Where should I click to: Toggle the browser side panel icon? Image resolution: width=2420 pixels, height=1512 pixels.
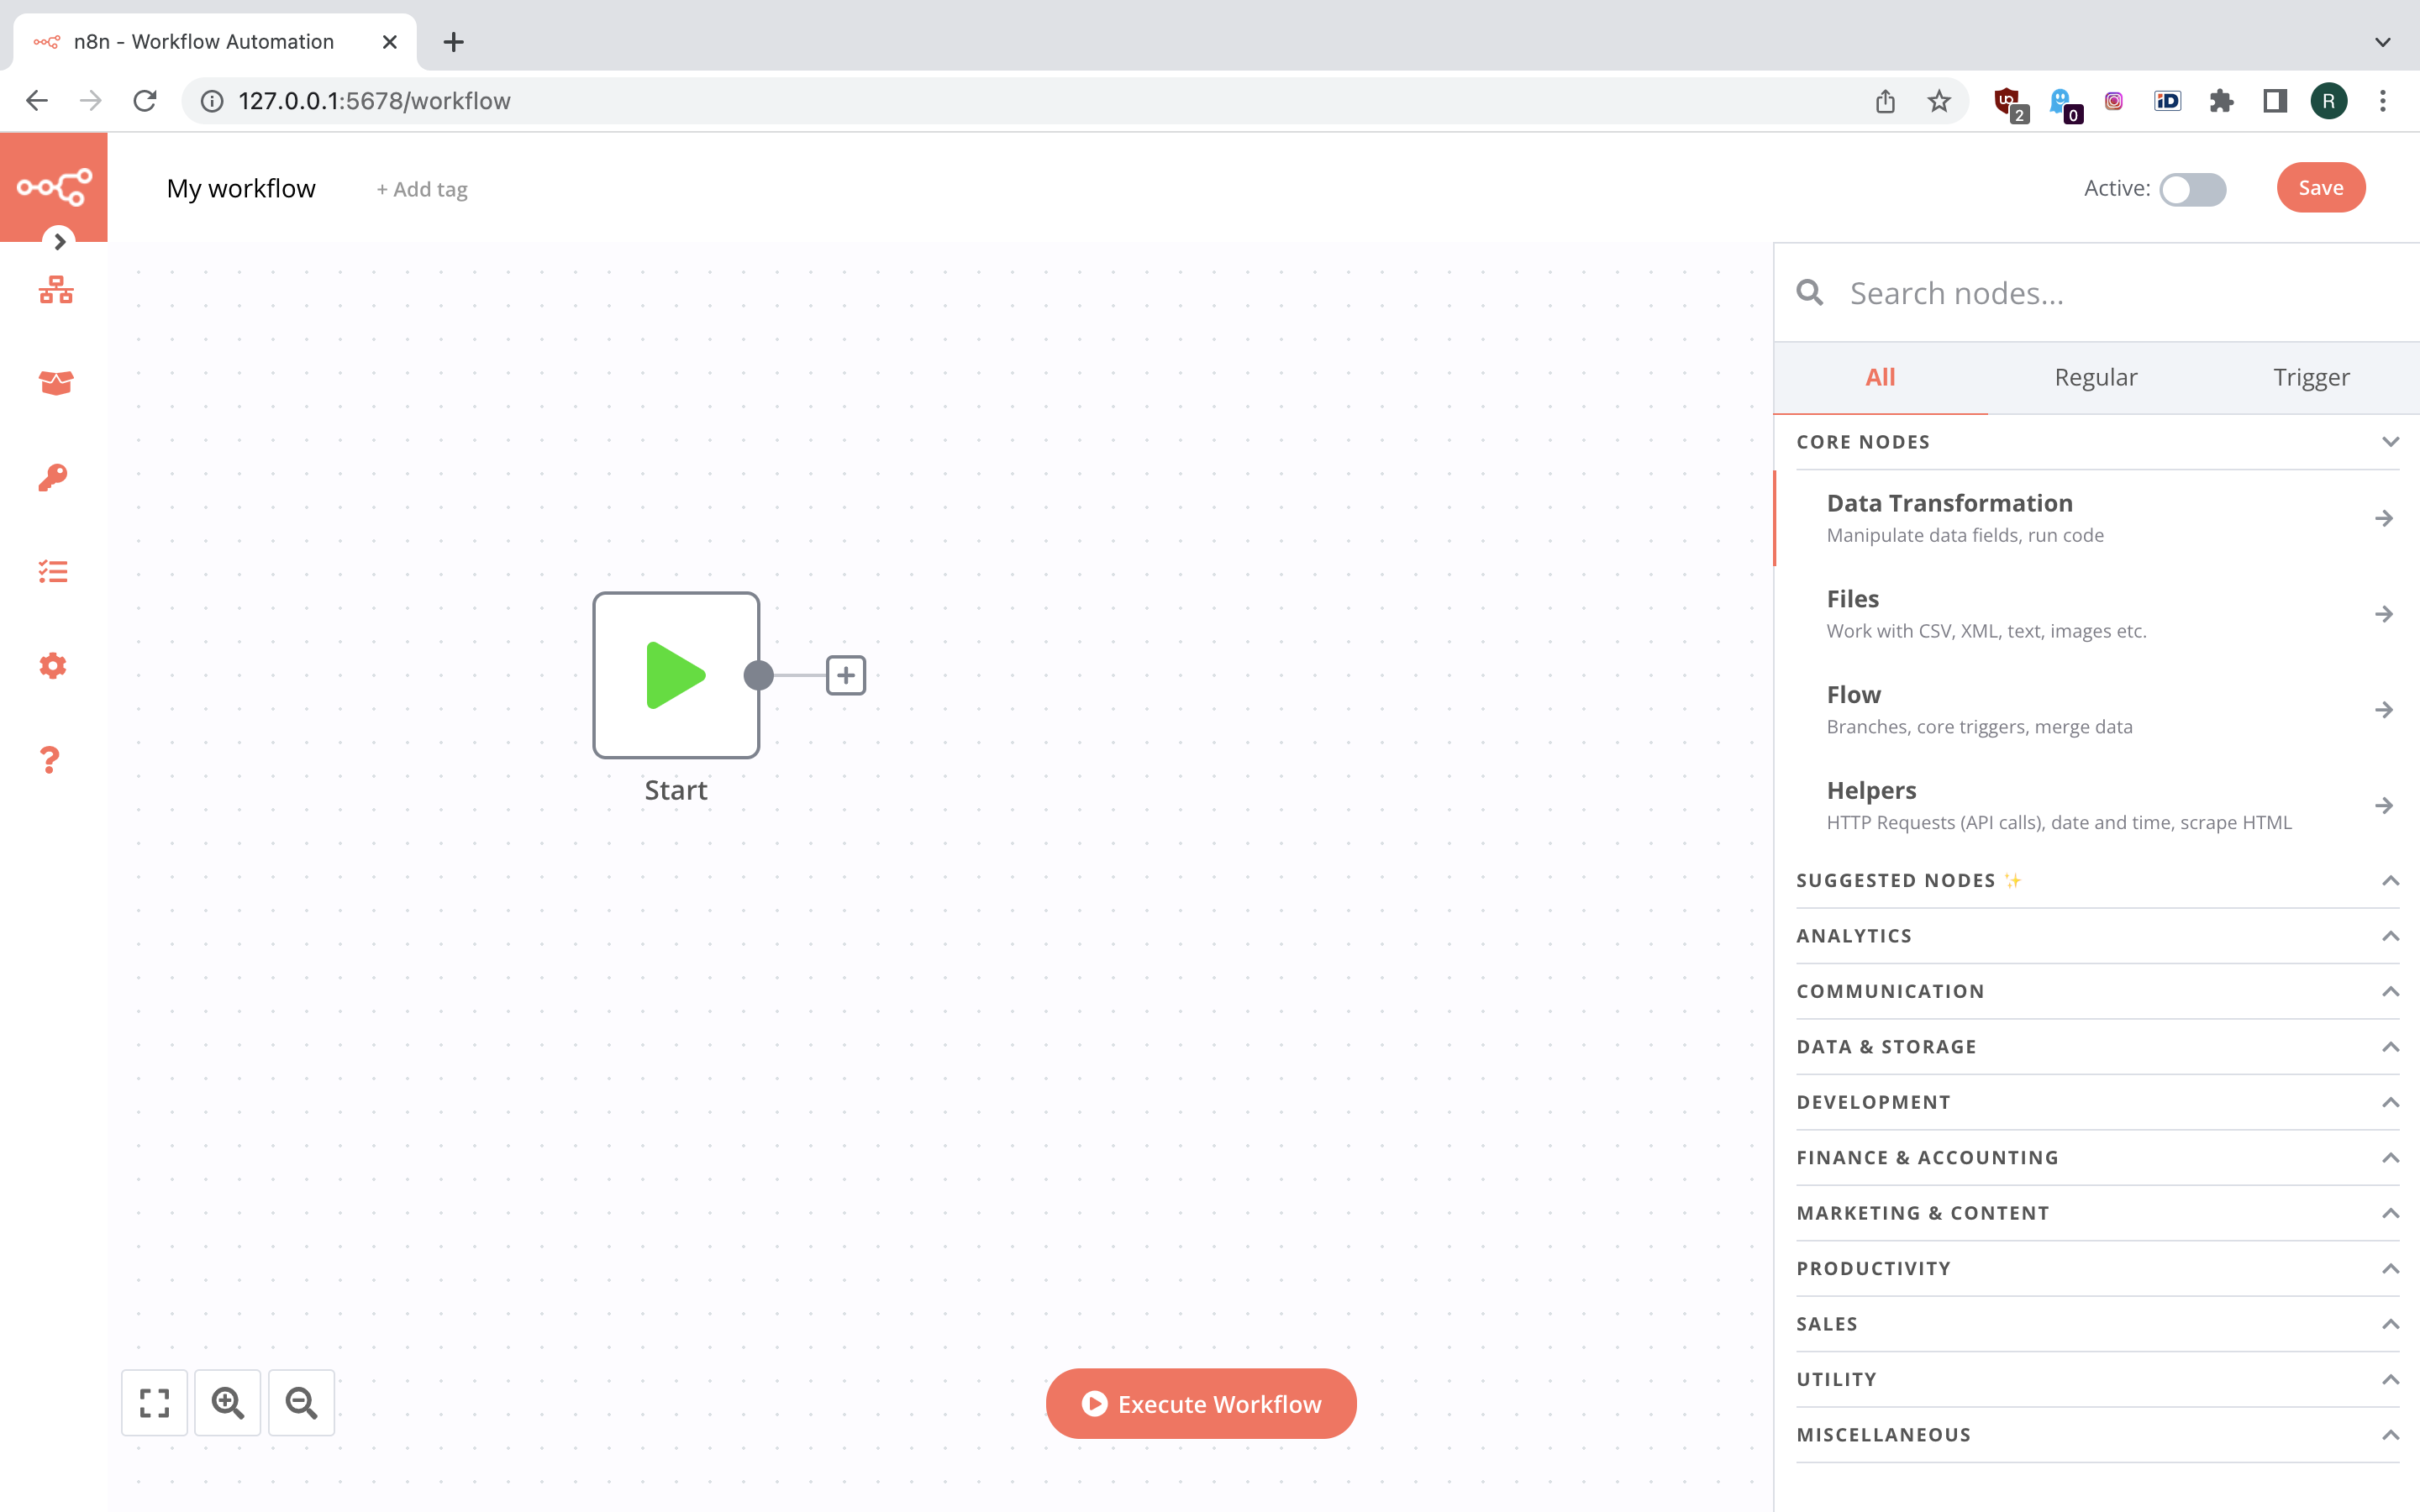click(2275, 101)
